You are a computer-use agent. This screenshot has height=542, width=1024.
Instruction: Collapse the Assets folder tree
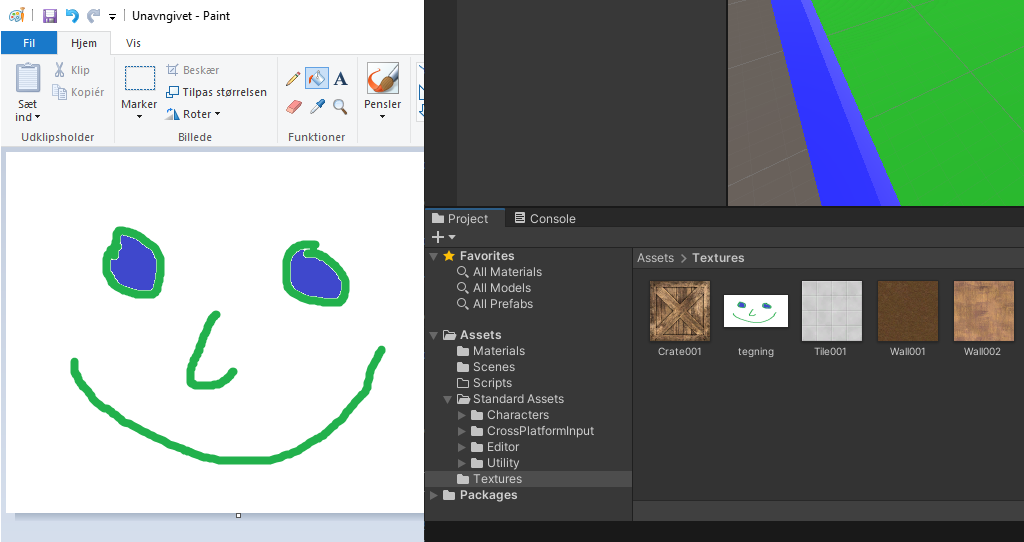coord(434,336)
